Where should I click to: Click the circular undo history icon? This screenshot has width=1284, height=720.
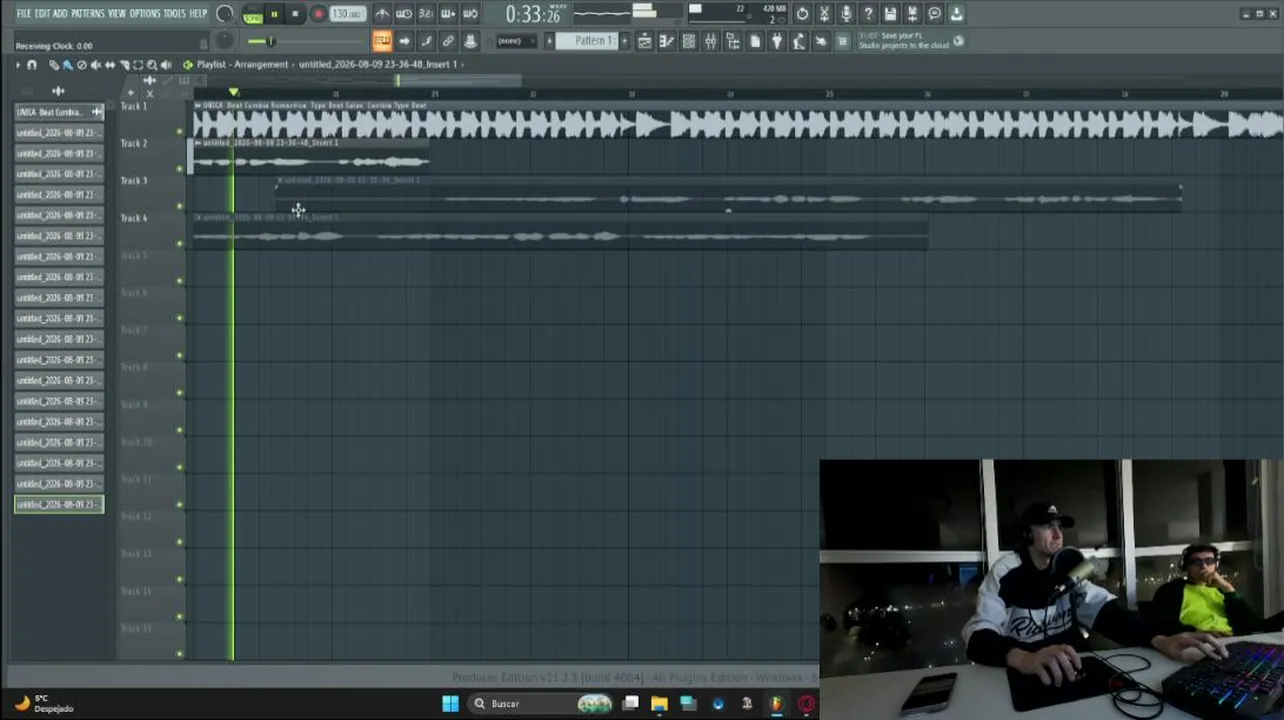point(802,14)
